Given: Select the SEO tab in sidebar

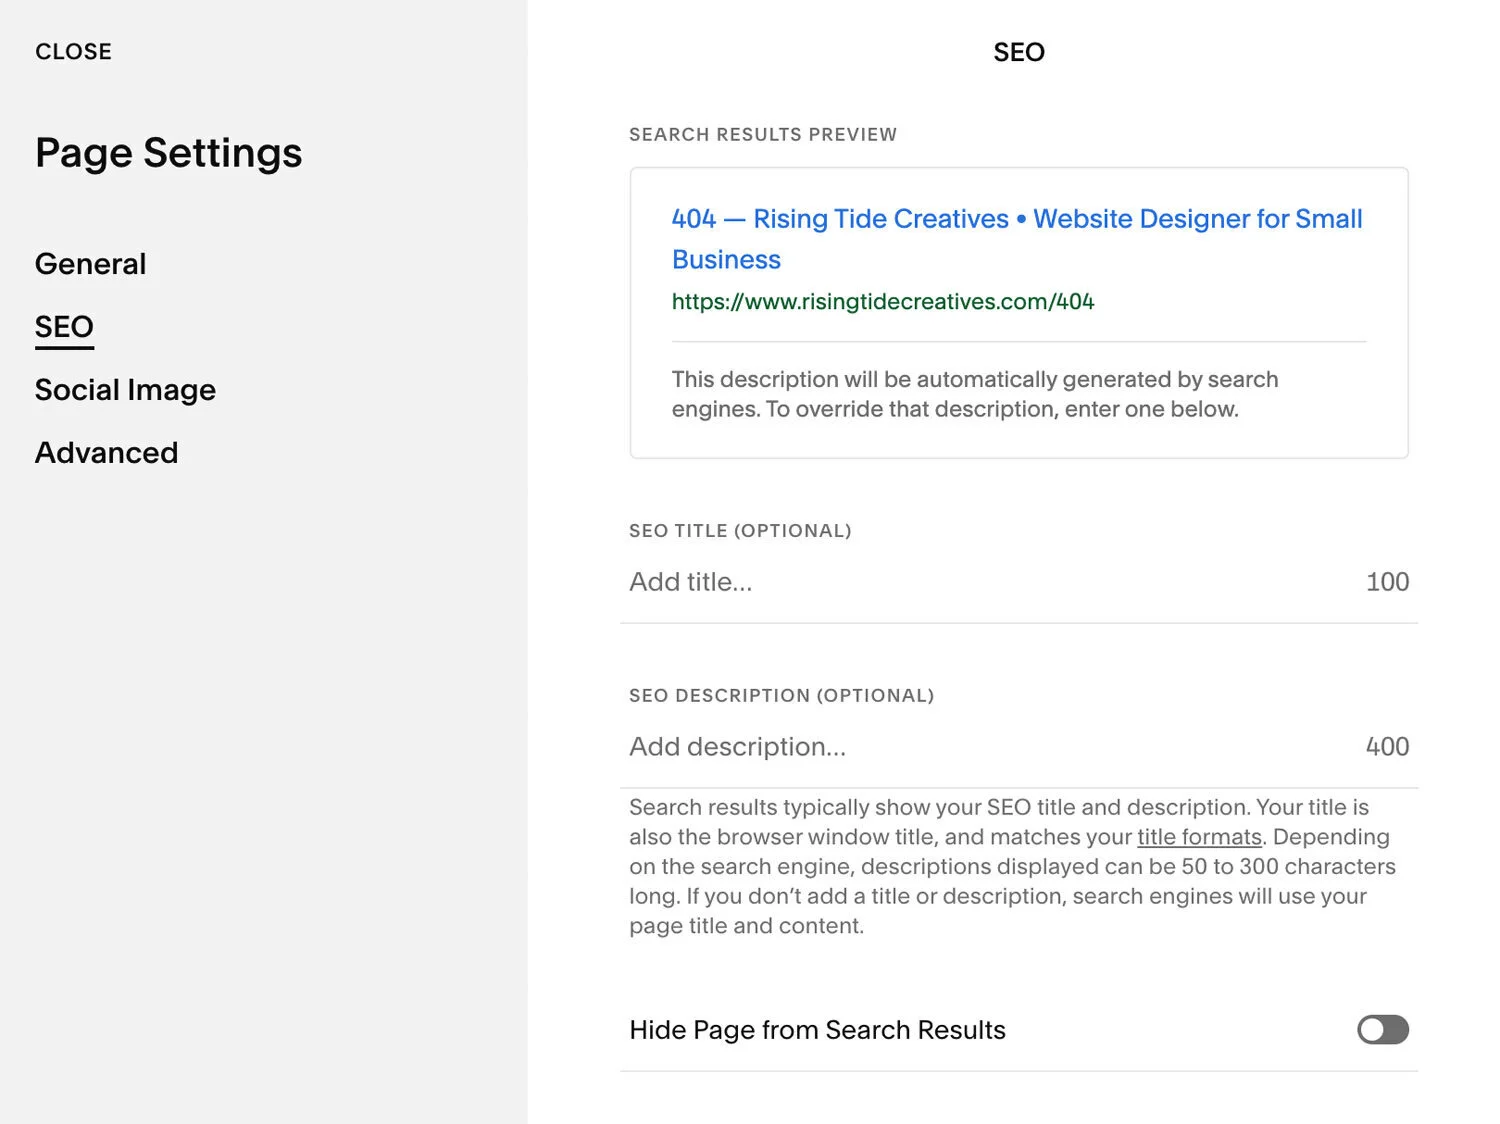Looking at the screenshot, I should coord(64,327).
